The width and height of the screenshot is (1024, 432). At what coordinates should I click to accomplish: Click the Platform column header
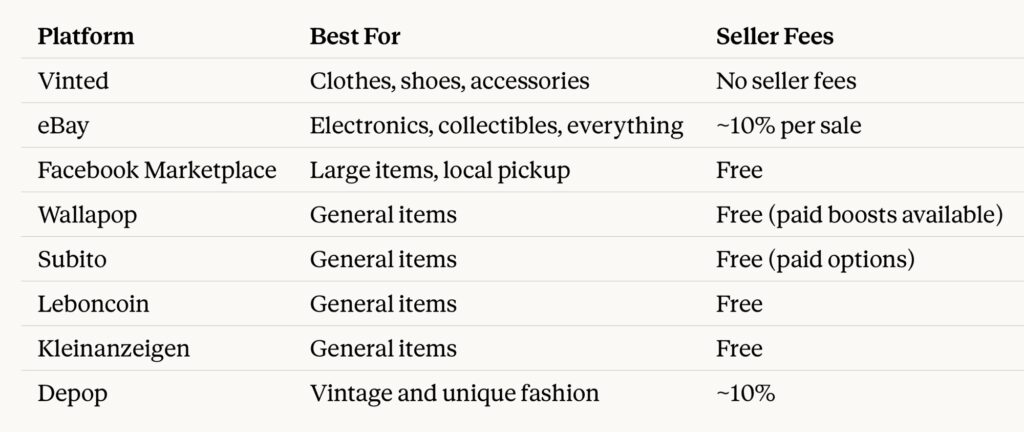point(86,37)
